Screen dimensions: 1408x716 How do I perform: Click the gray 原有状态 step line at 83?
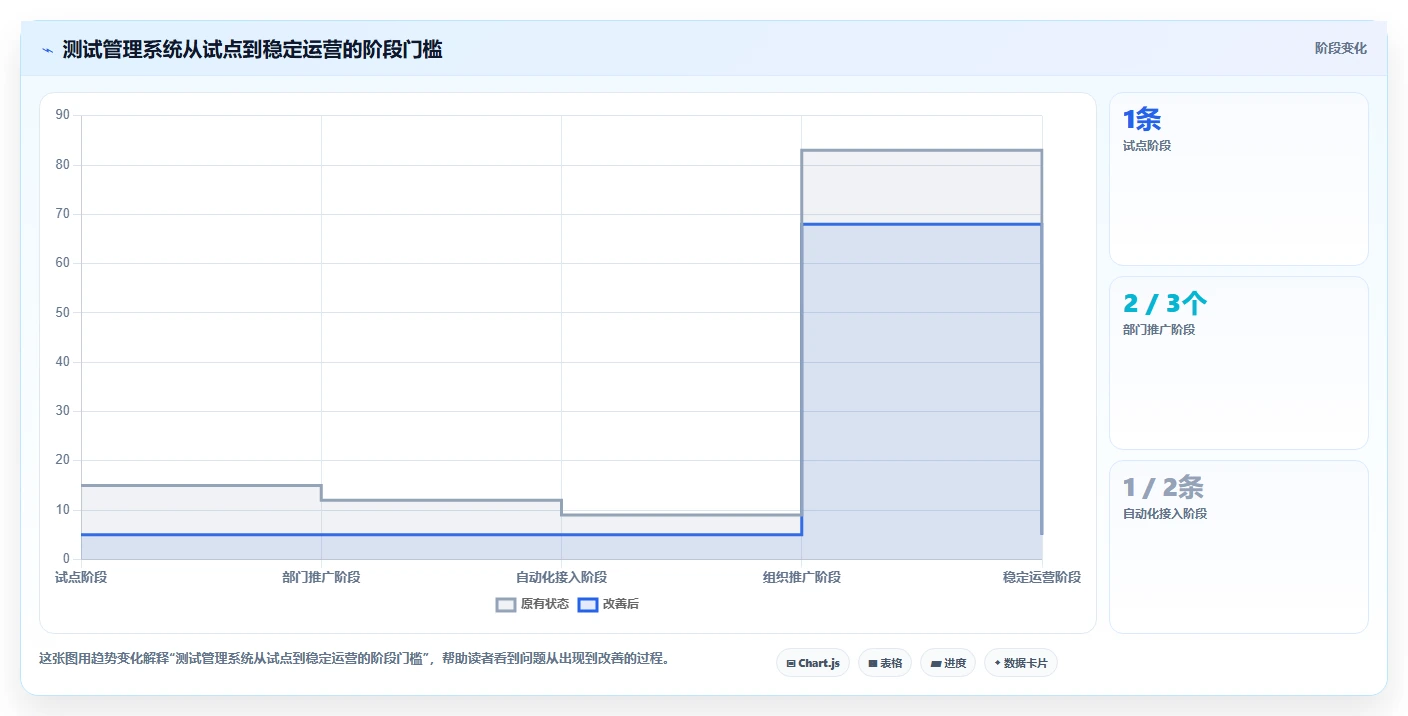921,150
